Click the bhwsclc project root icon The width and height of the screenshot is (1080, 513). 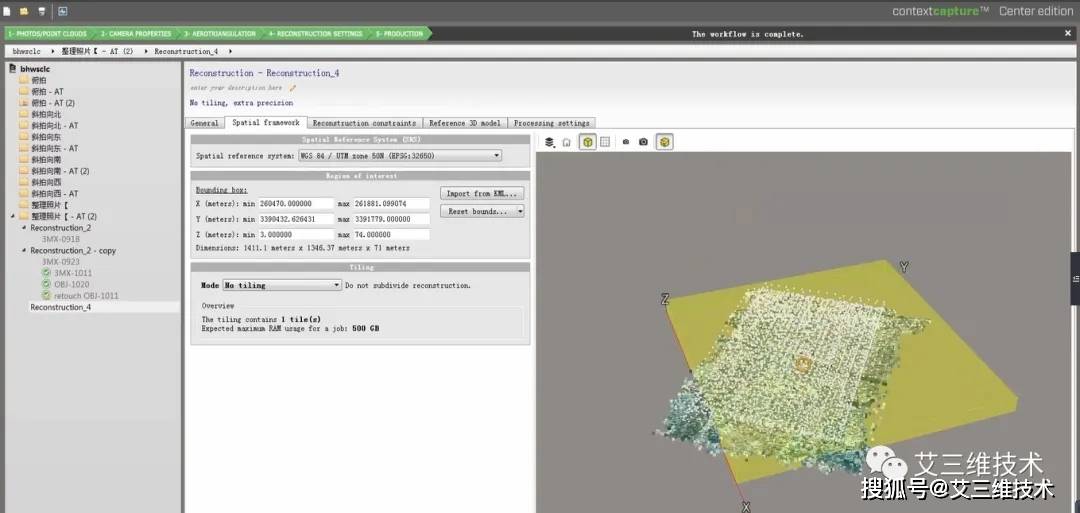tap(12, 69)
